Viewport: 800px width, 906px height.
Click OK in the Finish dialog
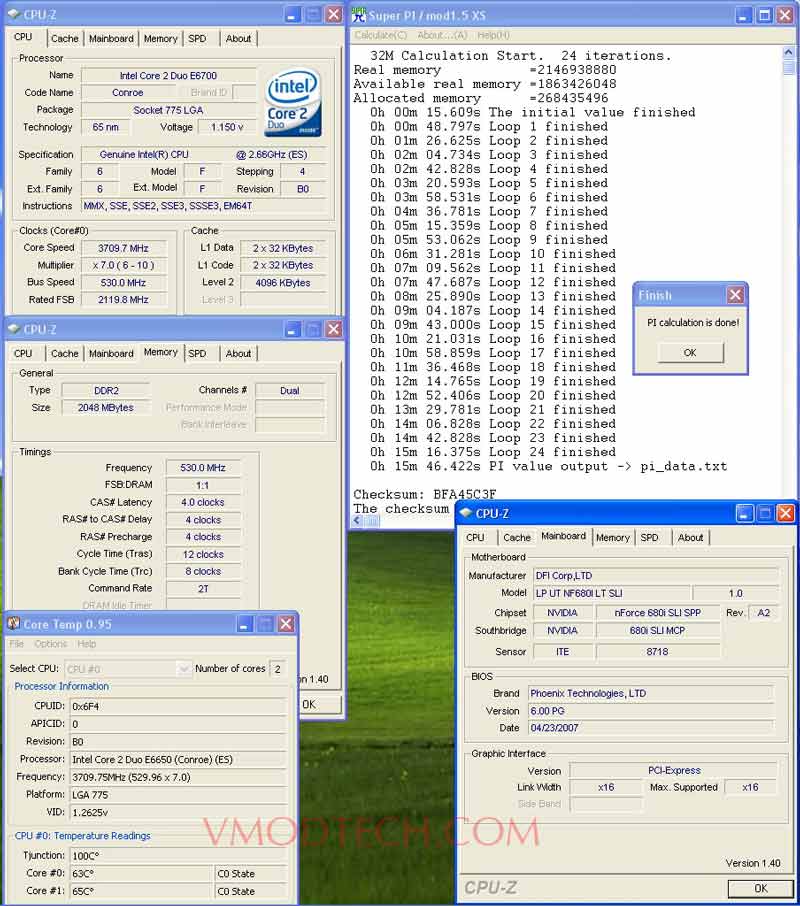(x=690, y=352)
